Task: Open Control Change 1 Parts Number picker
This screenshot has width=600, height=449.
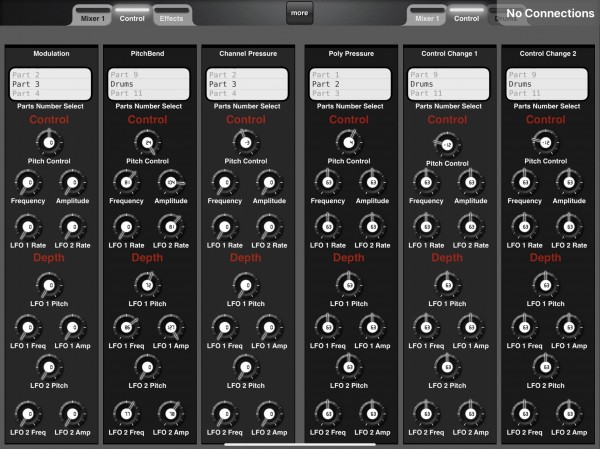Action: [x=448, y=84]
